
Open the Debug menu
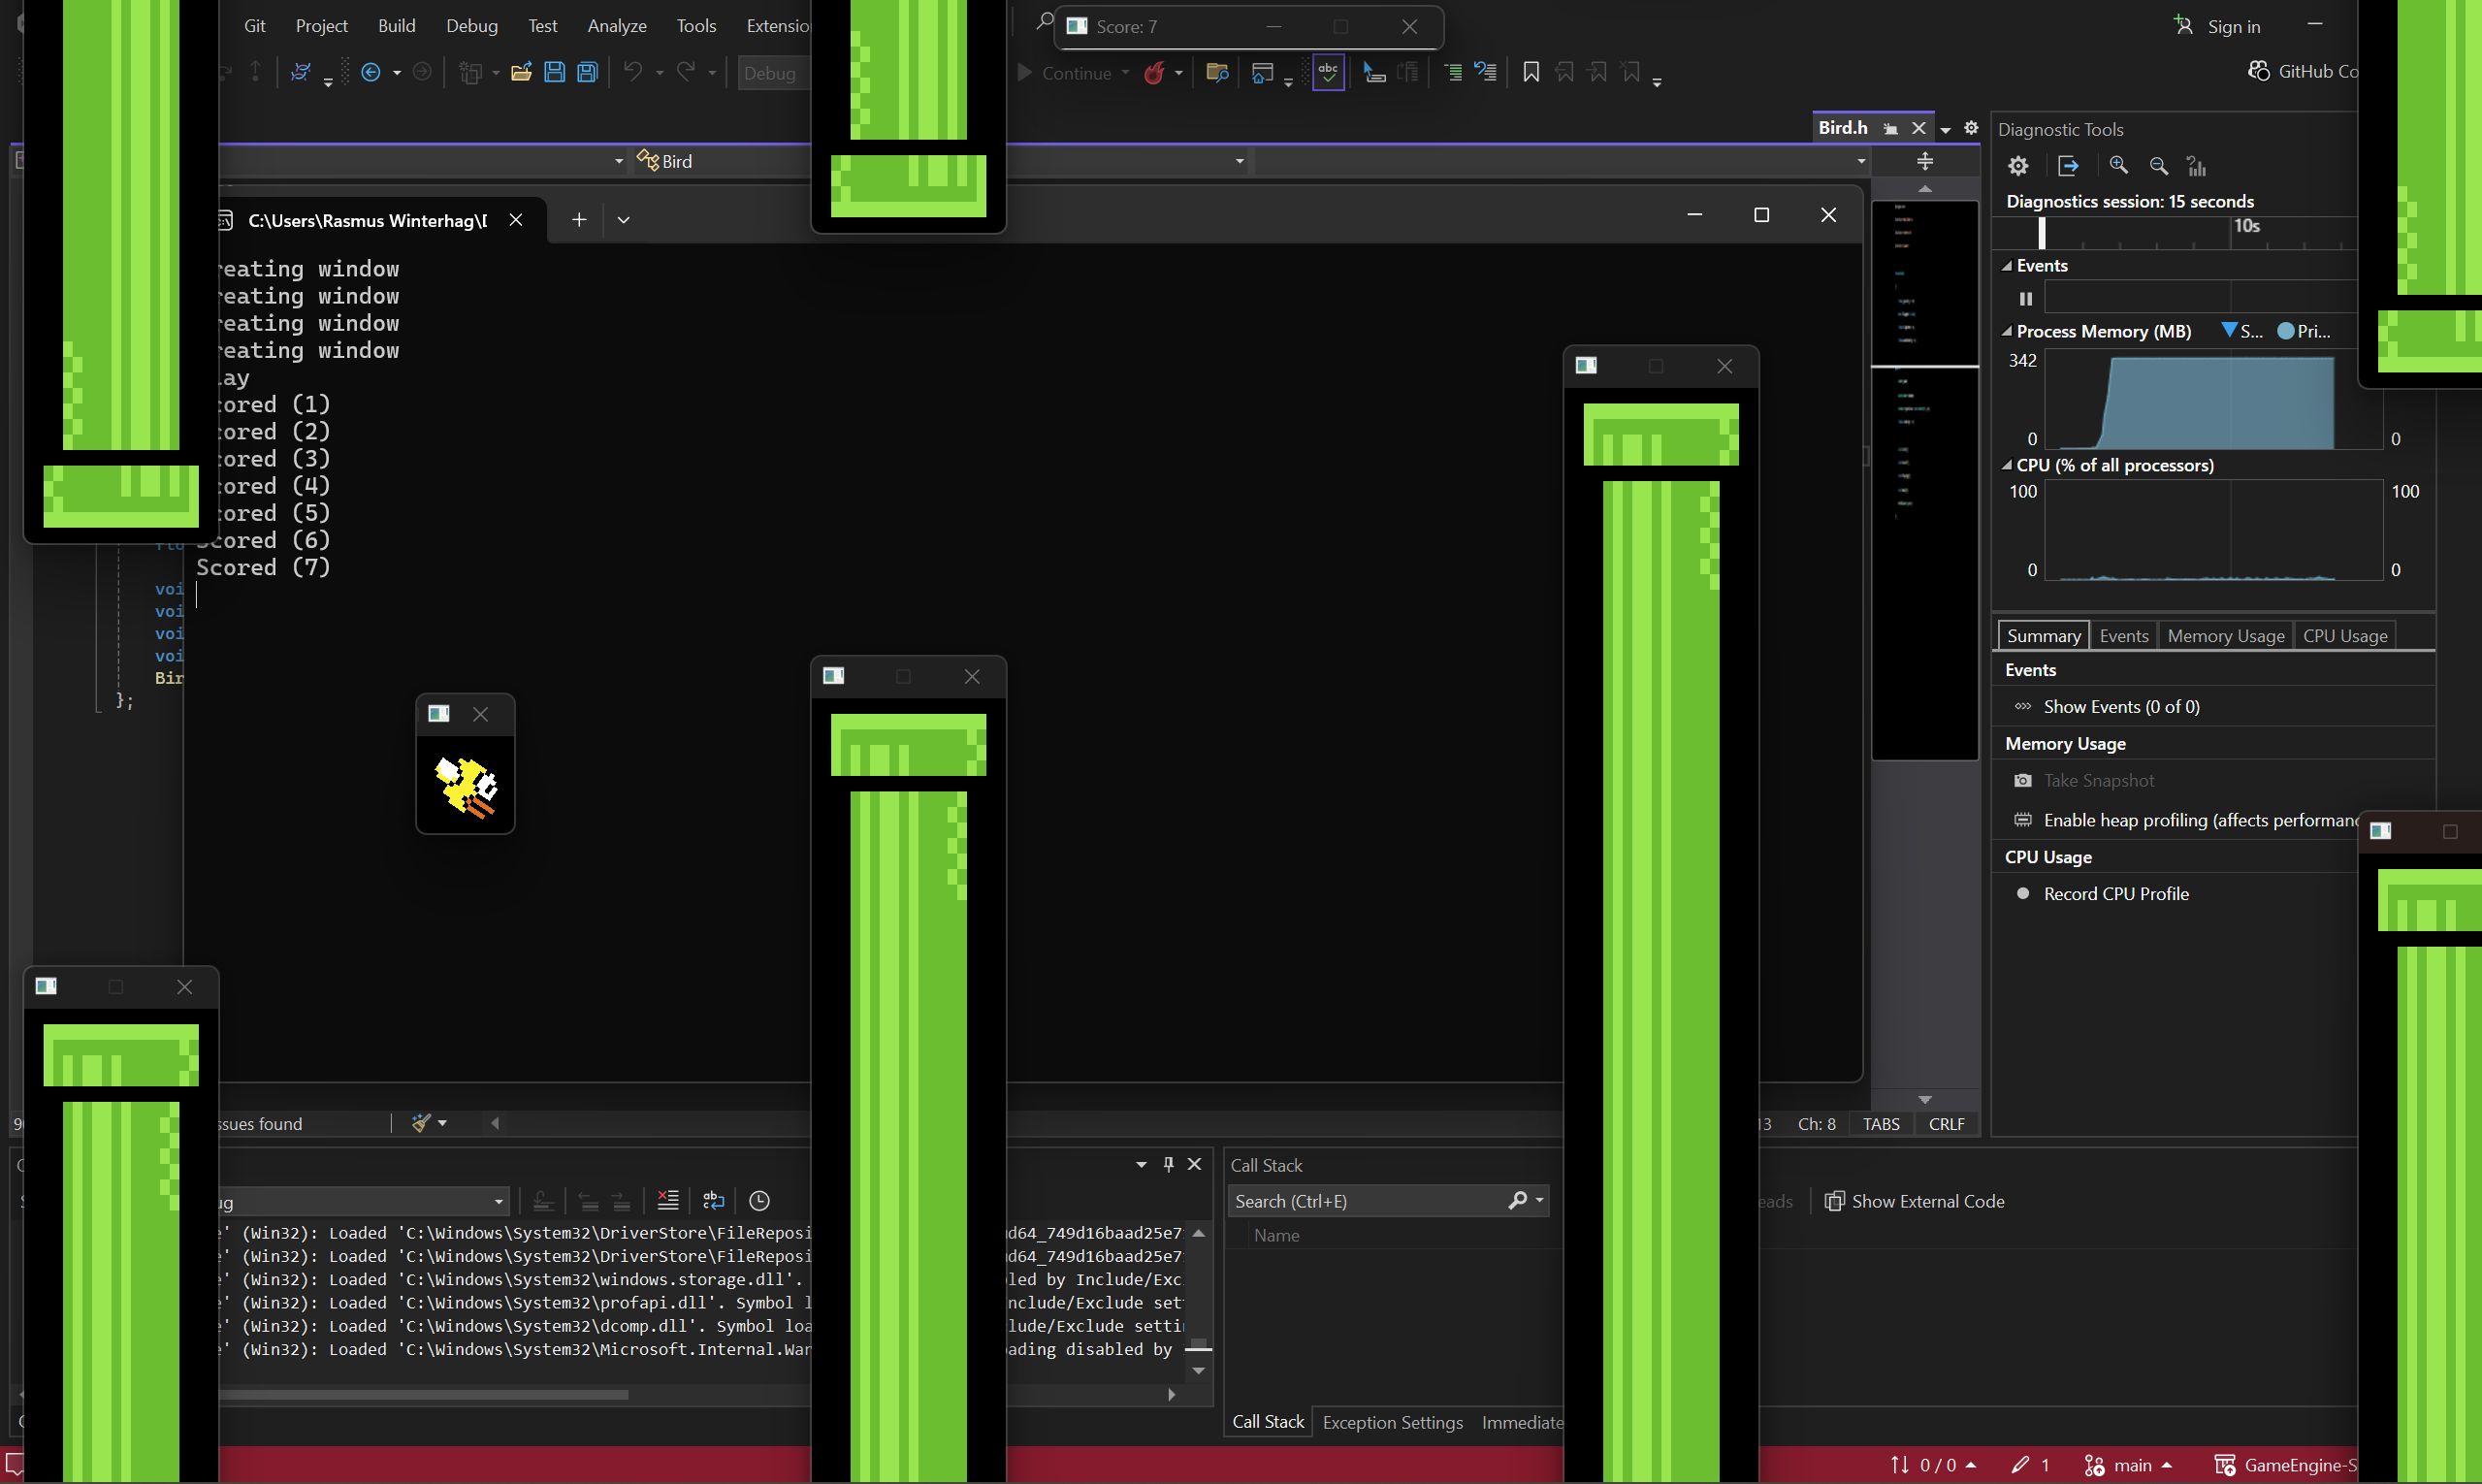(x=472, y=26)
